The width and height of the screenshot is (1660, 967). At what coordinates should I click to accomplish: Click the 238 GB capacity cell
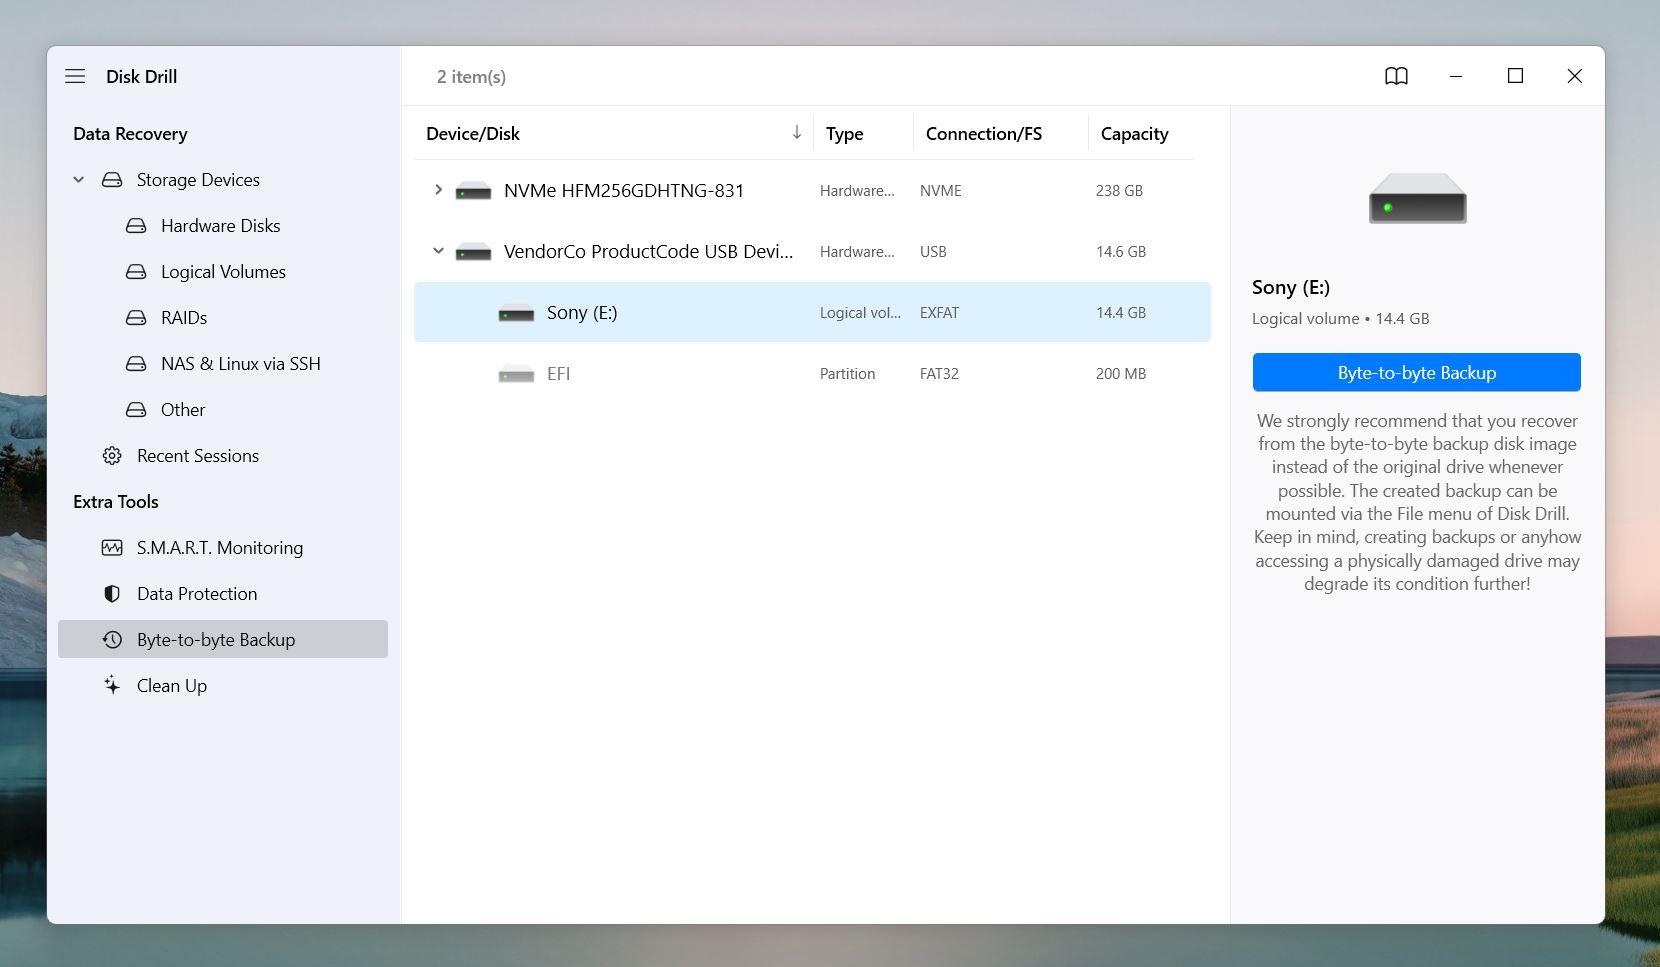[x=1119, y=191]
